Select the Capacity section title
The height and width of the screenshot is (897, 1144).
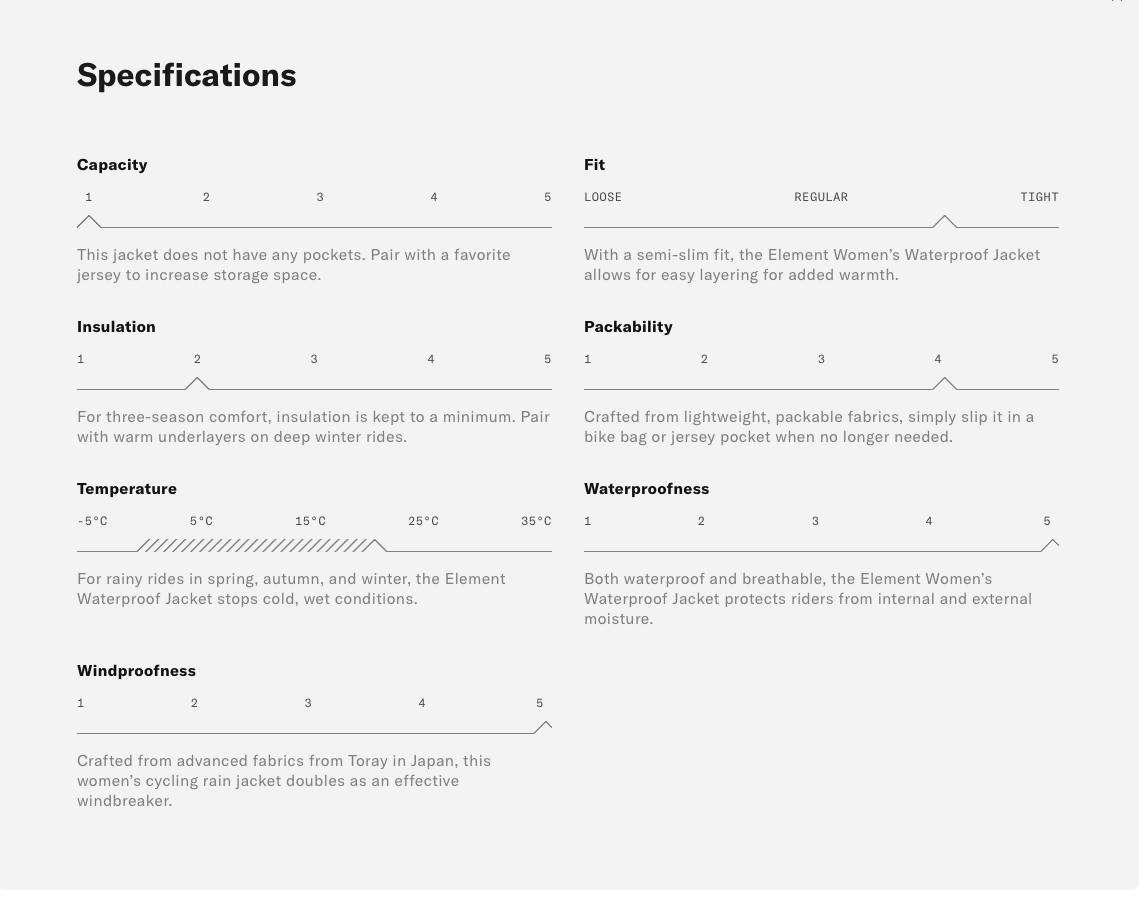click(112, 164)
